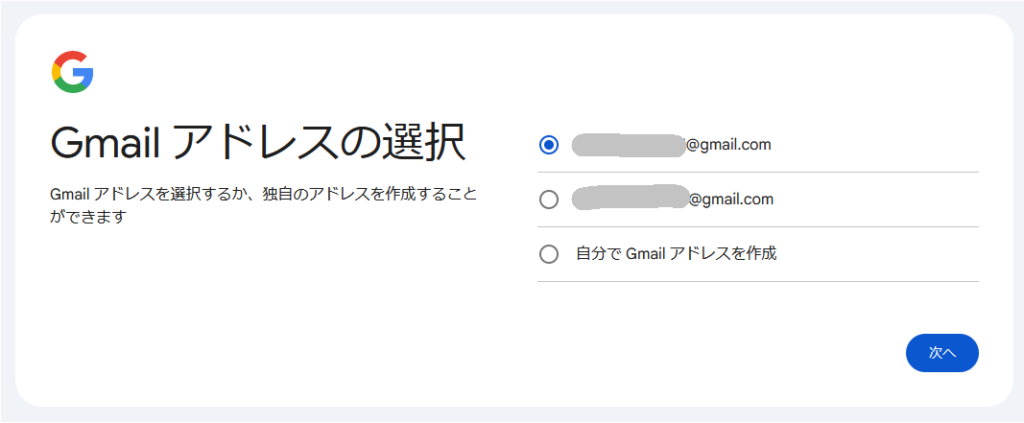Viewport: 1024px width, 423px height.
Task: Select the first suggested @gmail.com radio button
Action: click(549, 145)
